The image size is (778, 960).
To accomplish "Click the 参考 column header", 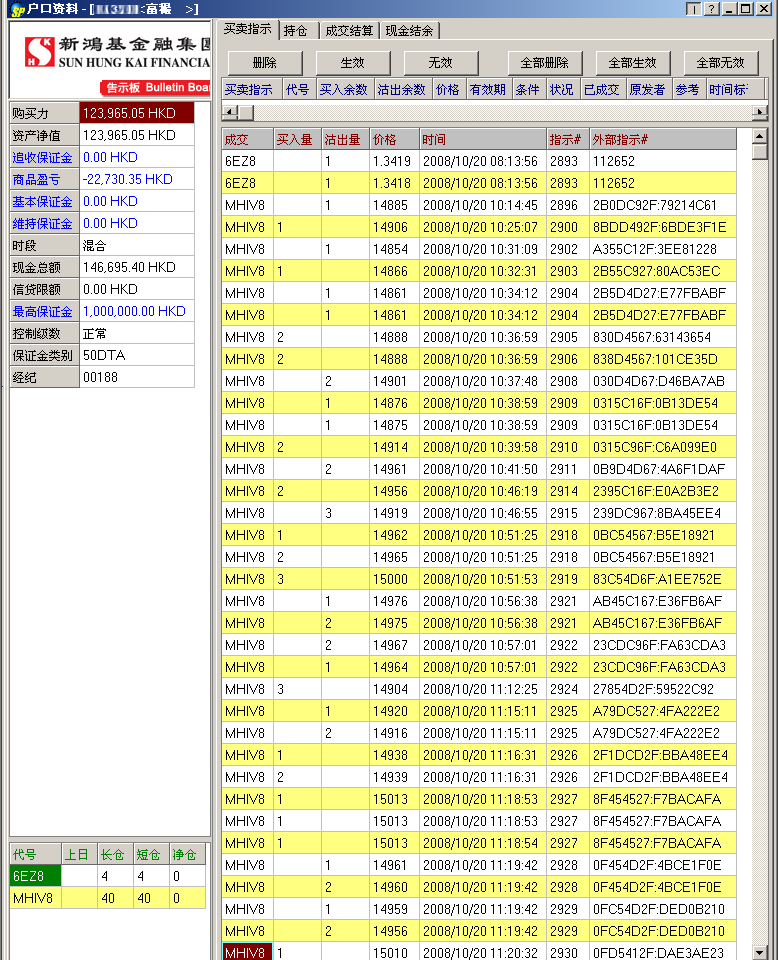I will 689,89.
